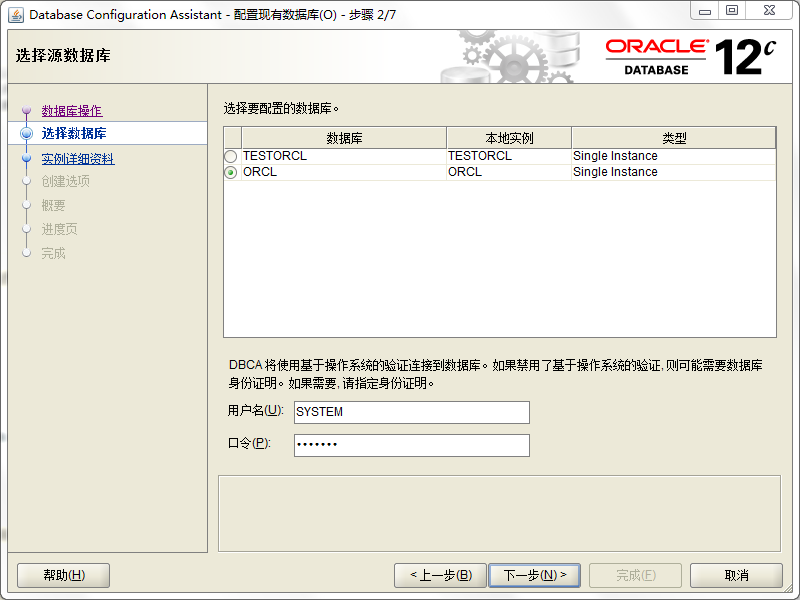The height and width of the screenshot is (600, 800).
Task: Click the ORCL database name cell
Action: [x=344, y=172]
